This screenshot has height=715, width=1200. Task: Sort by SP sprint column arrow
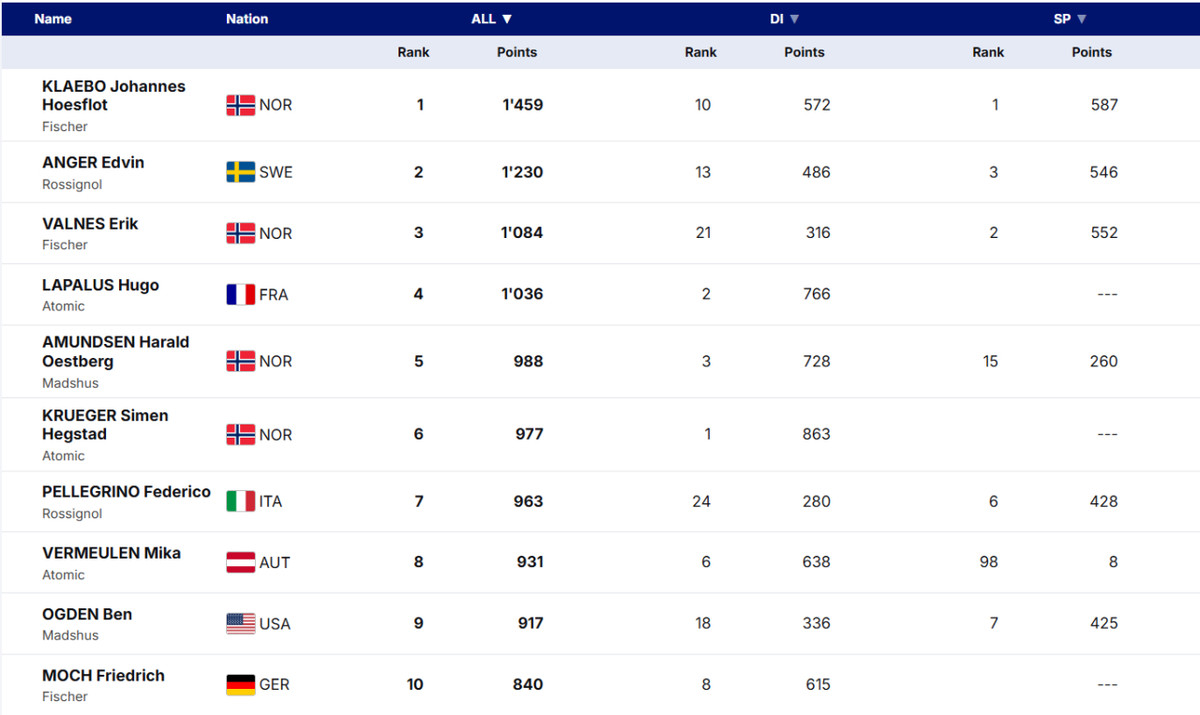coord(1081,19)
